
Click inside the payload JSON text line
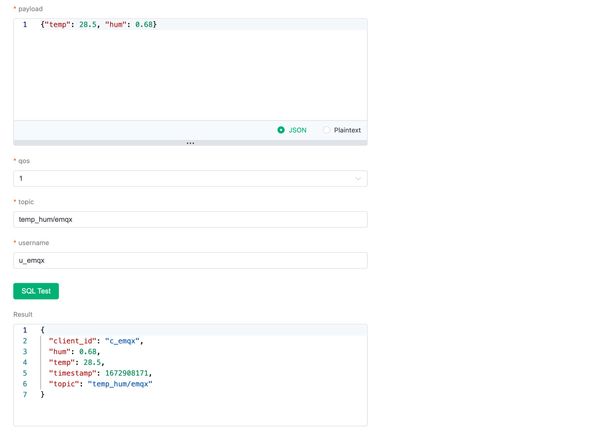[98, 24]
